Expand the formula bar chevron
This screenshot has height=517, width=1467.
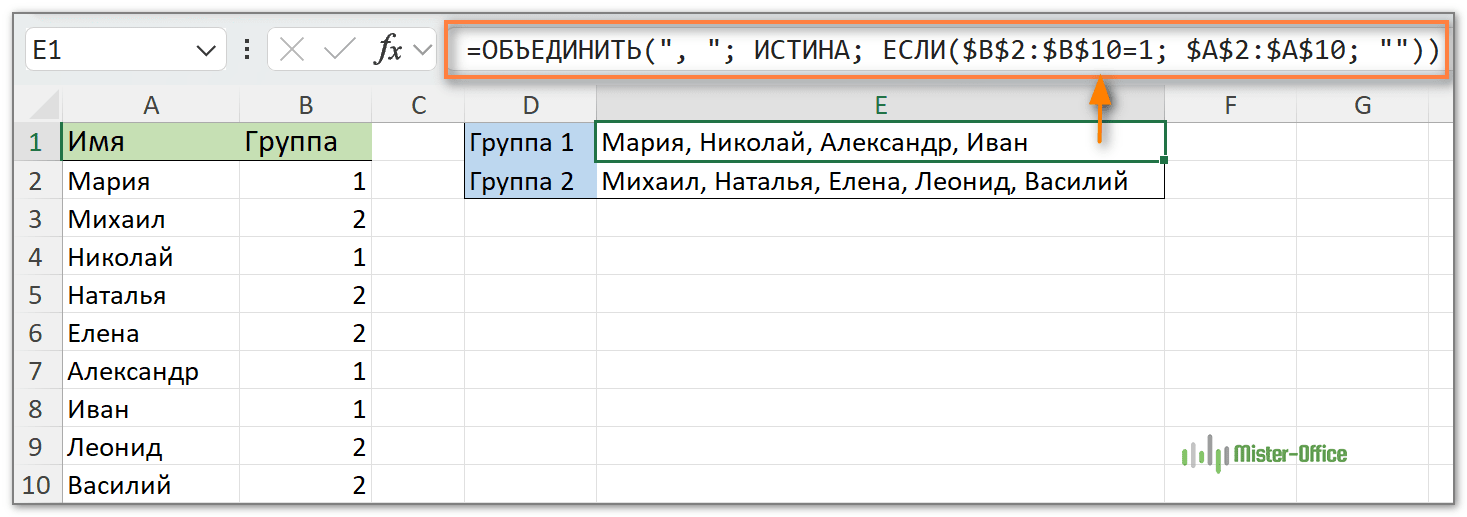(422, 50)
